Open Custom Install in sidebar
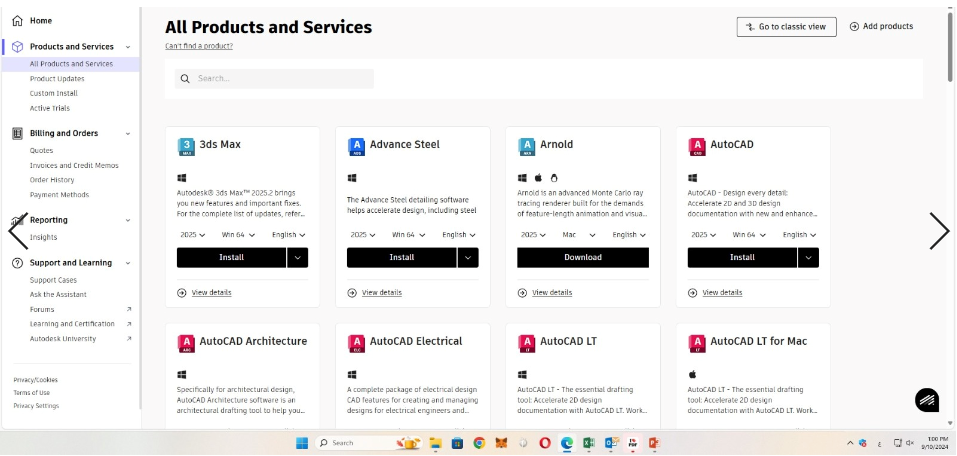The width and height of the screenshot is (957, 456). click(54, 93)
